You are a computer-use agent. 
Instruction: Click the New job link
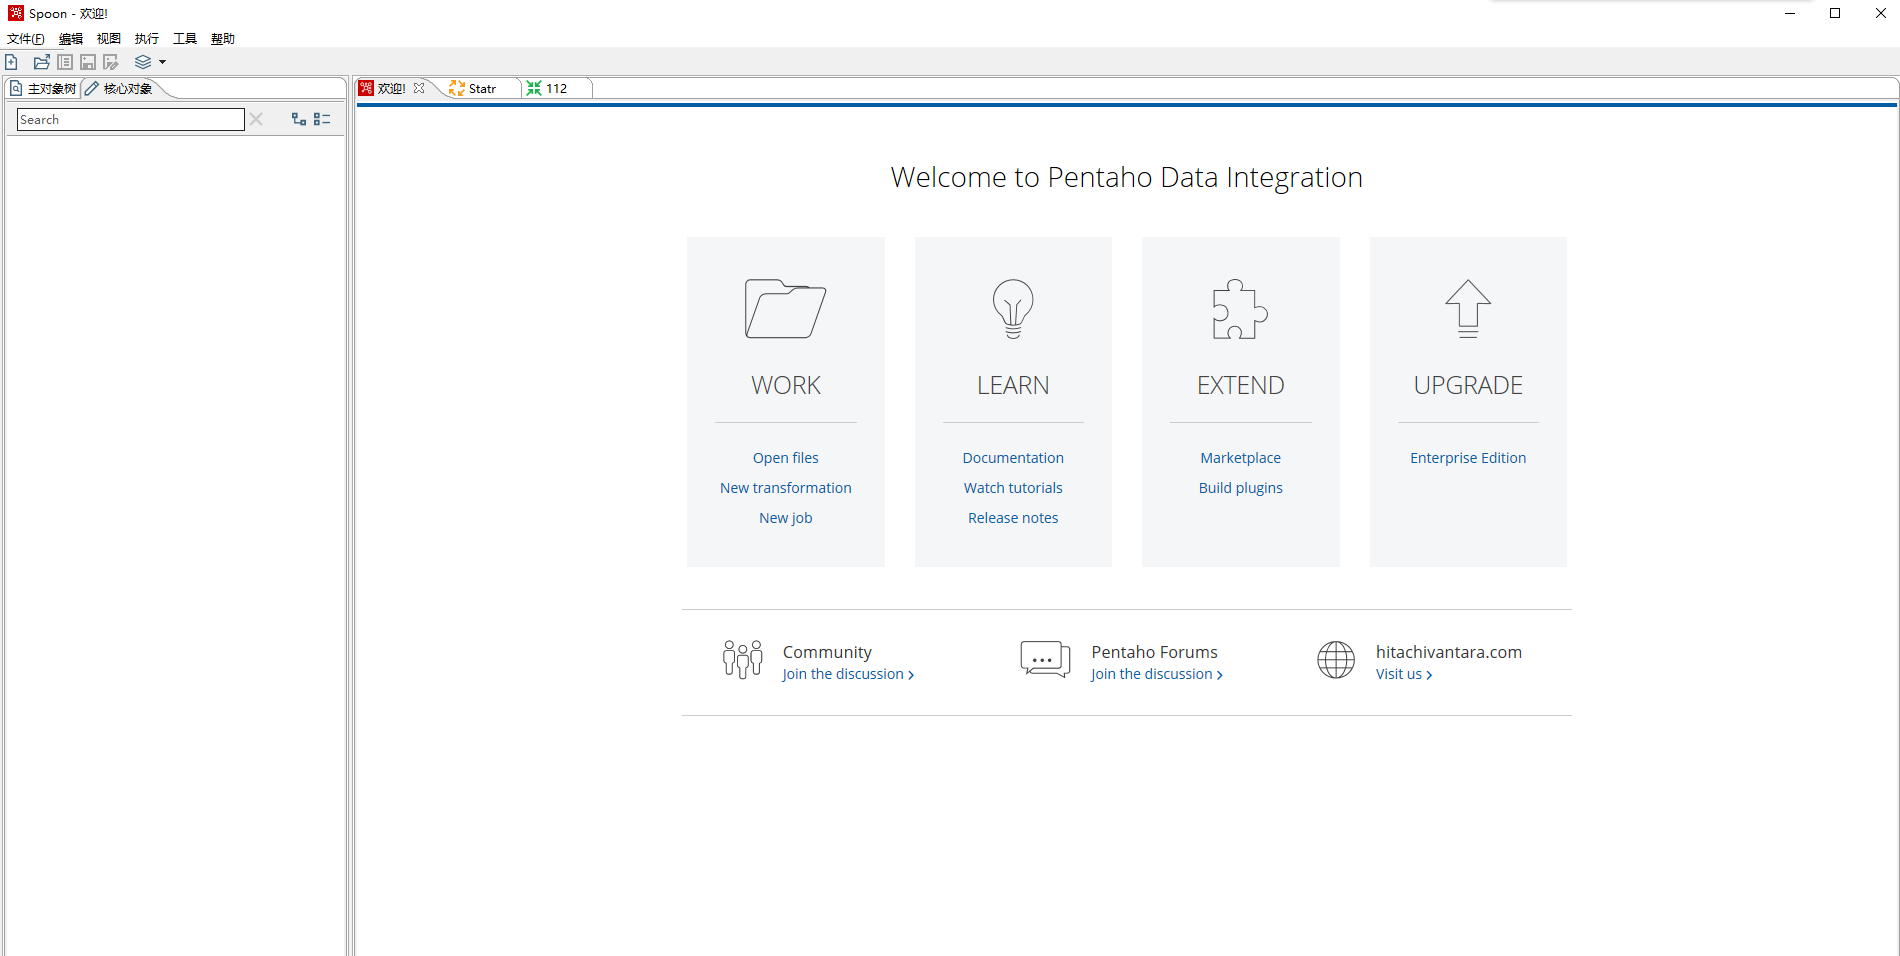[786, 518]
